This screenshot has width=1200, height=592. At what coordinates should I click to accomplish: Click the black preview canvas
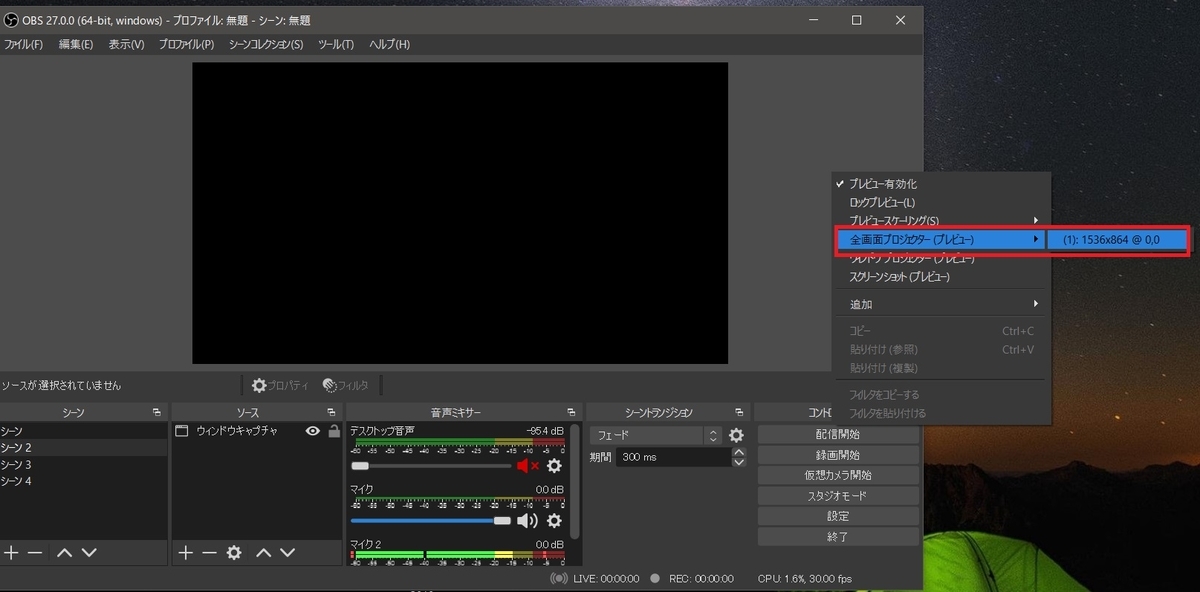(460, 213)
